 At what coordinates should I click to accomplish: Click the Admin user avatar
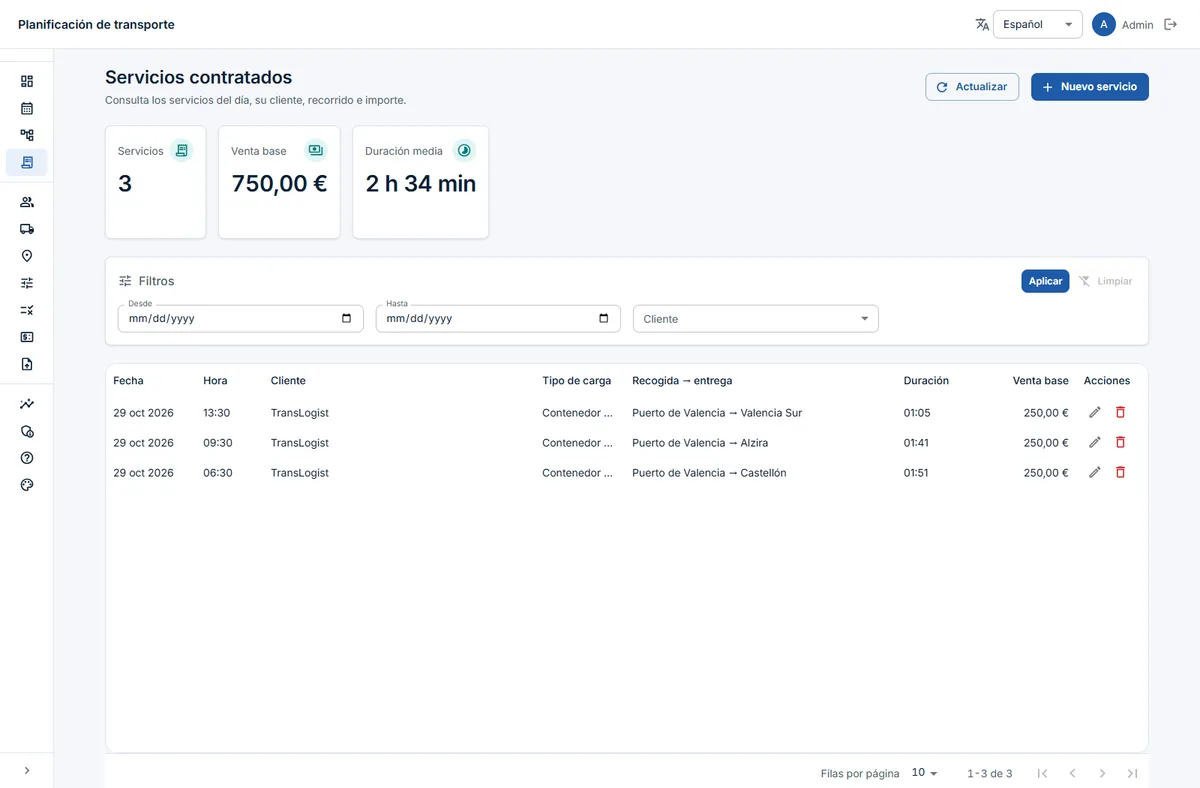1104,25
